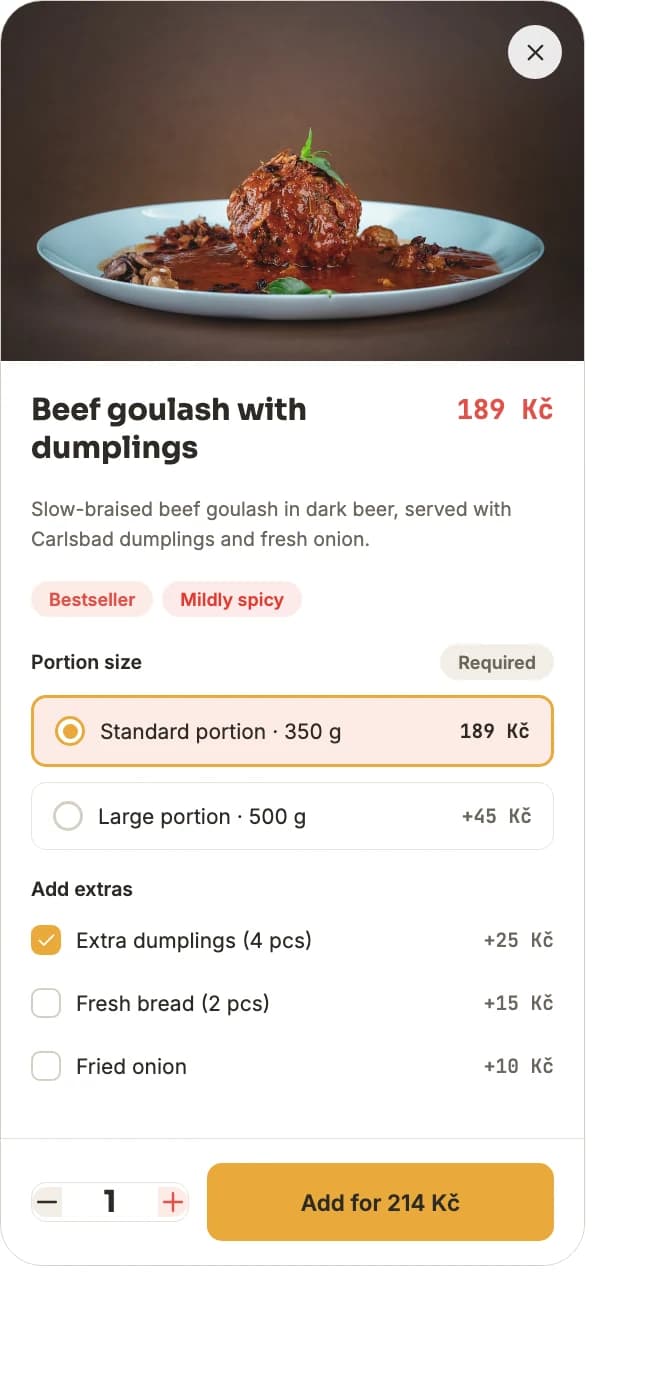This screenshot has height=1398, width=645.
Task: Click the Beef goulash with dumplings title
Action: tap(169, 428)
